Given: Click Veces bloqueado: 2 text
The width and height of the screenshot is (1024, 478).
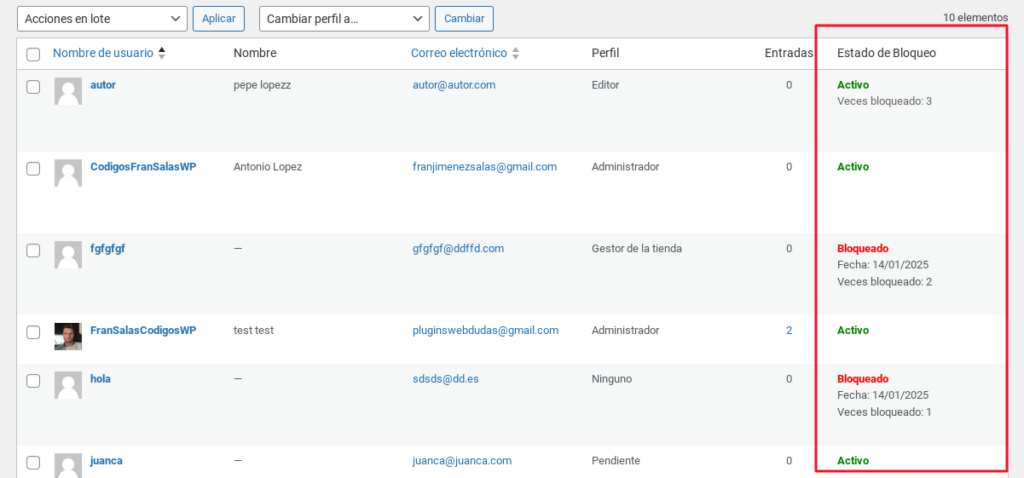Looking at the screenshot, I should pos(884,282).
